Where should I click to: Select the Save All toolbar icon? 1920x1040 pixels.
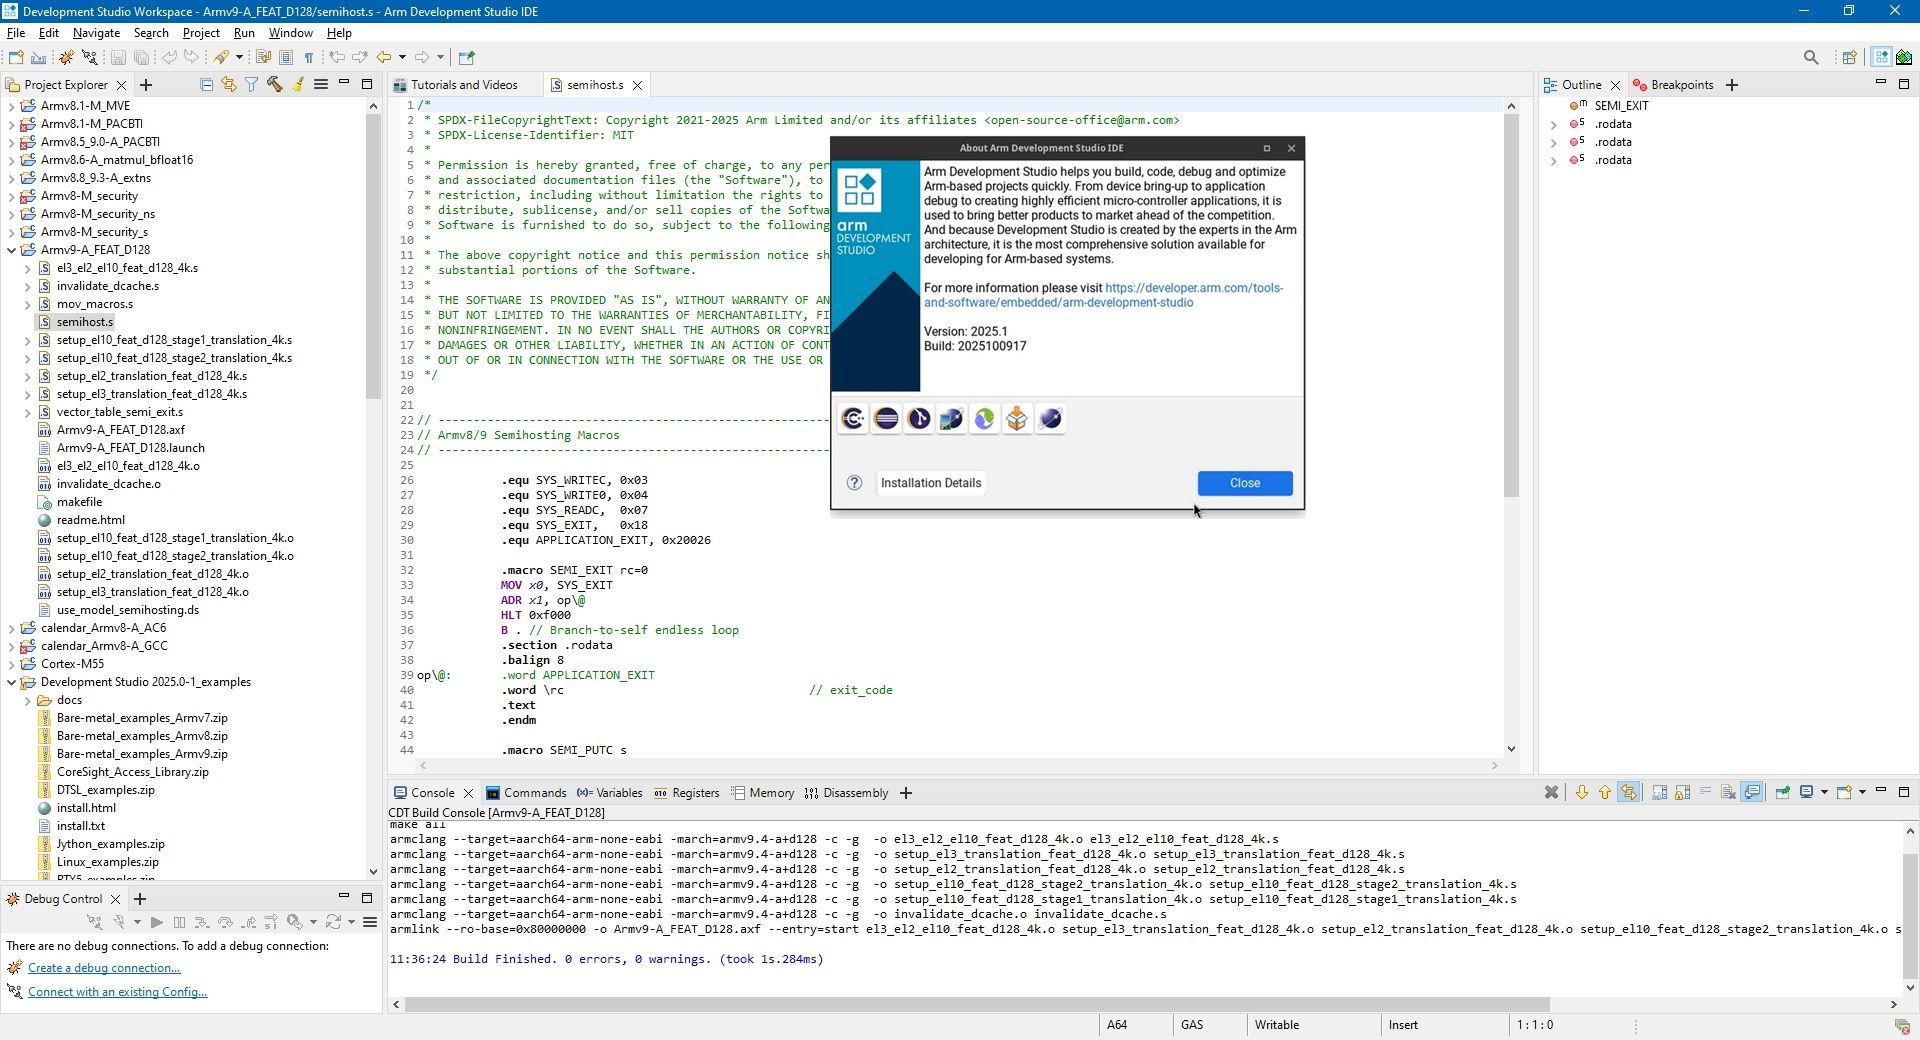[x=141, y=57]
